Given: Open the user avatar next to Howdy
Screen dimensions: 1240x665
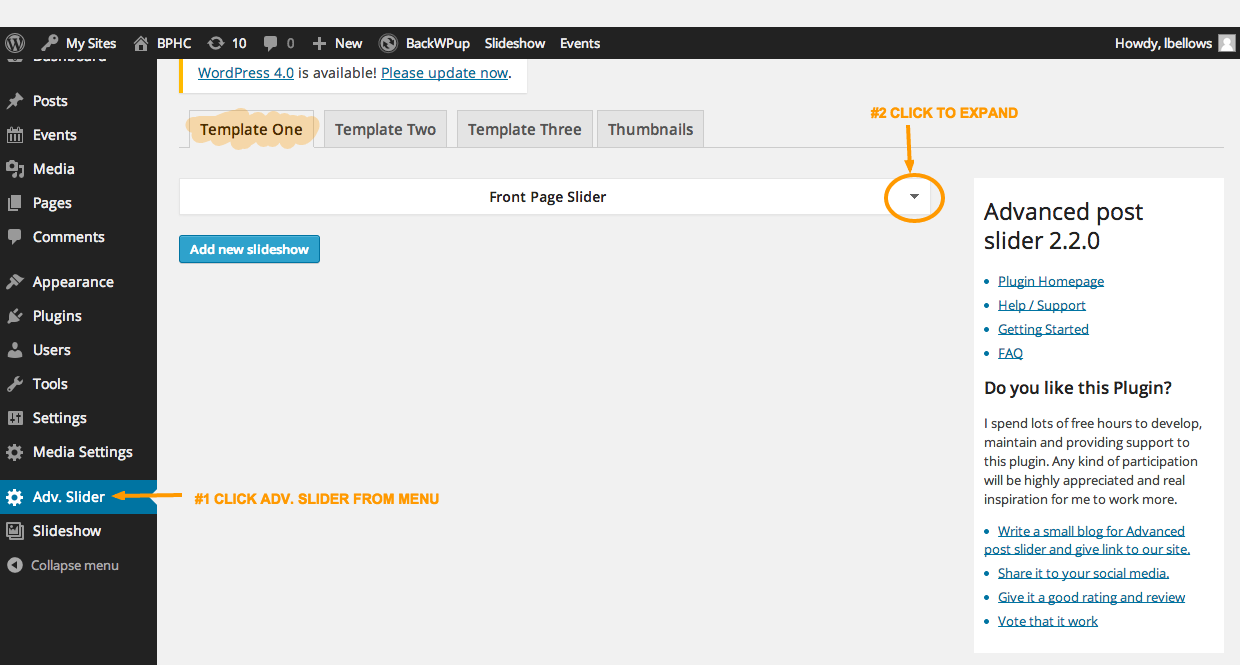Looking at the screenshot, I should point(1226,43).
